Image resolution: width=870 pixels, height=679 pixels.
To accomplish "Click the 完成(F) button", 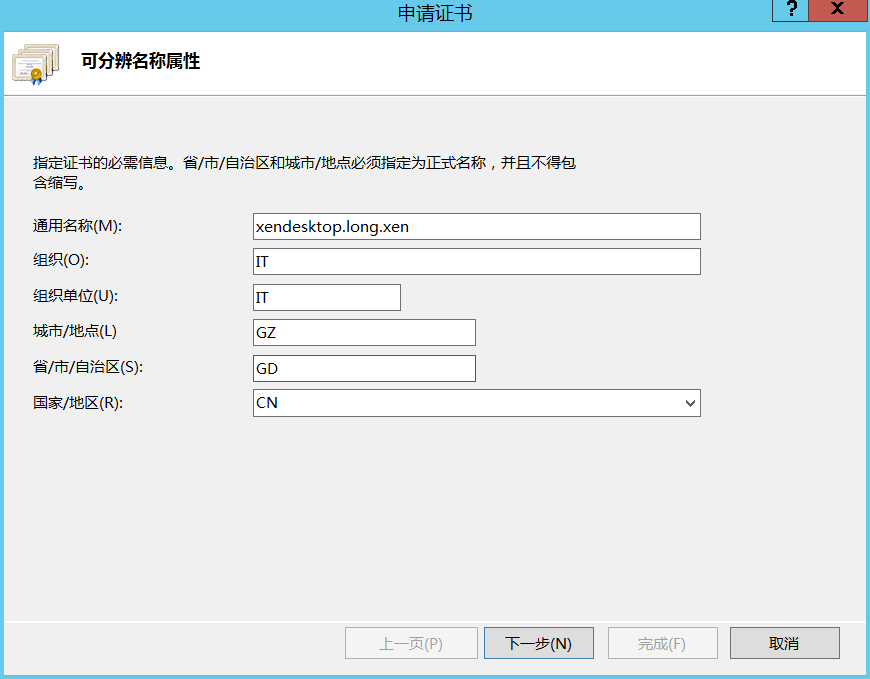I will point(662,643).
